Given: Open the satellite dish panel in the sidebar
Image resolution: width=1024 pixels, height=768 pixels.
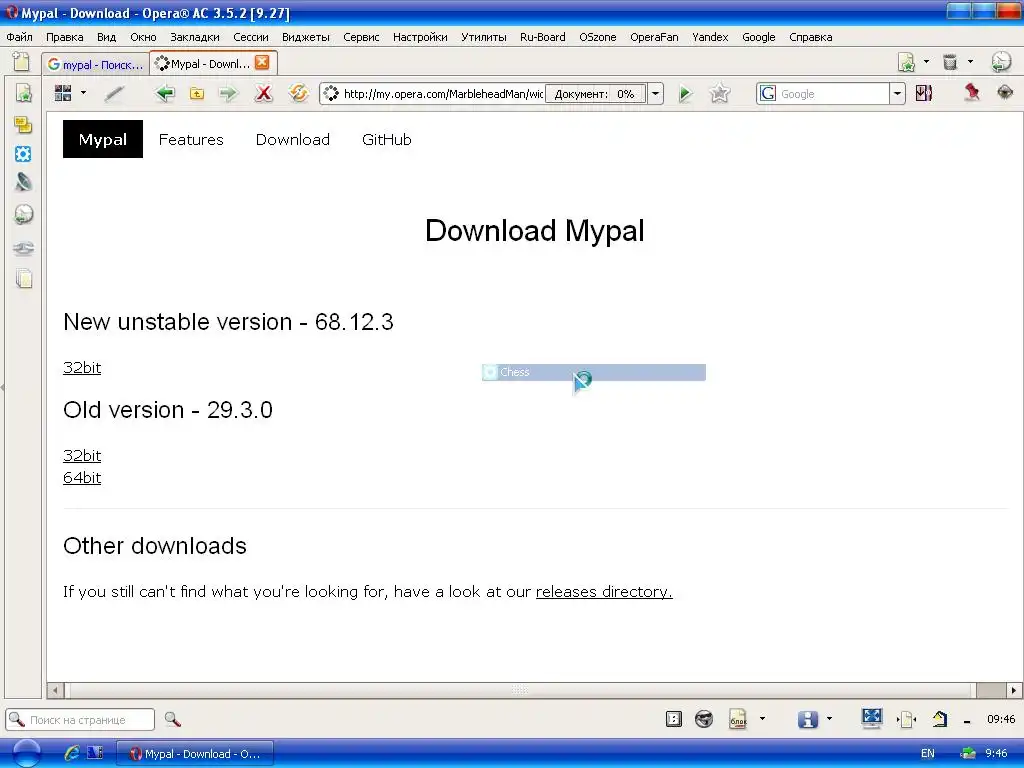Looking at the screenshot, I should coord(24,182).
